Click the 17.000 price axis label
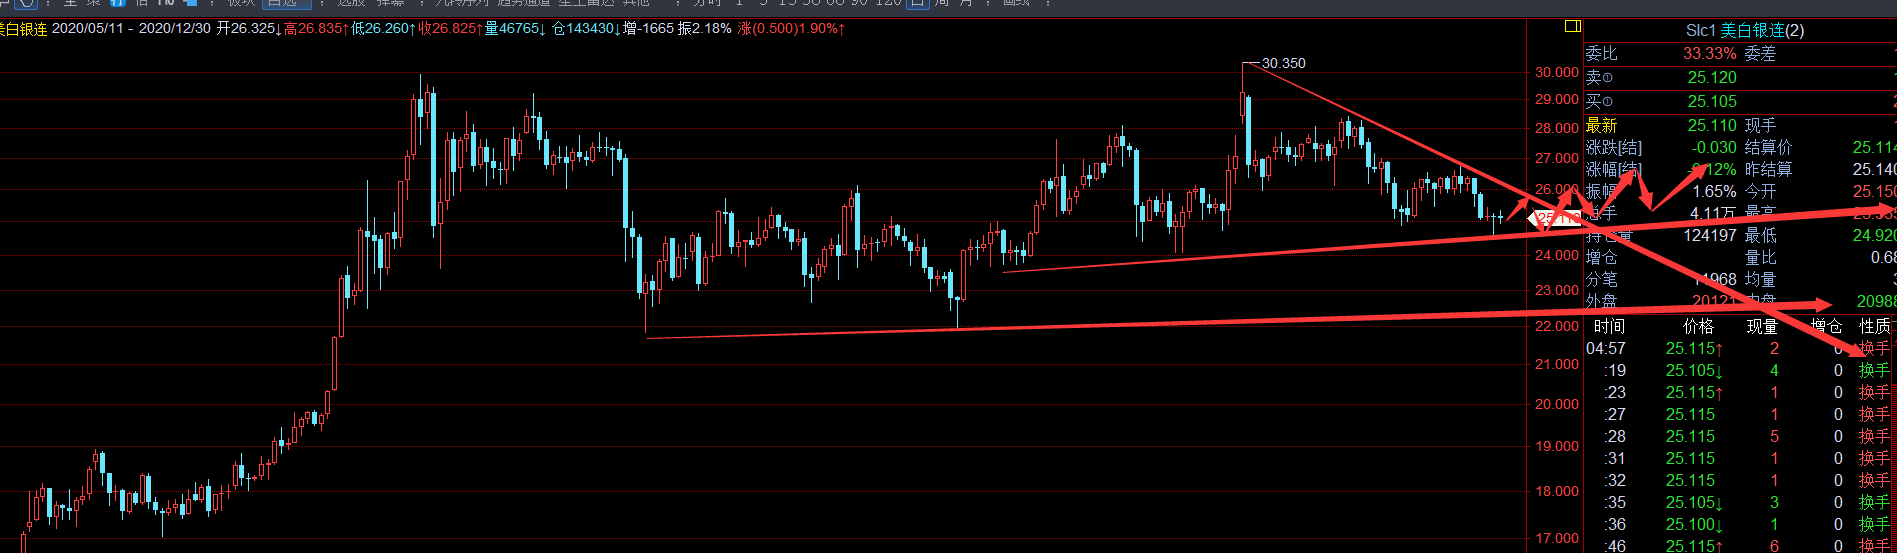Viewport: 1897px width, 553px height. click(1557, 538)
